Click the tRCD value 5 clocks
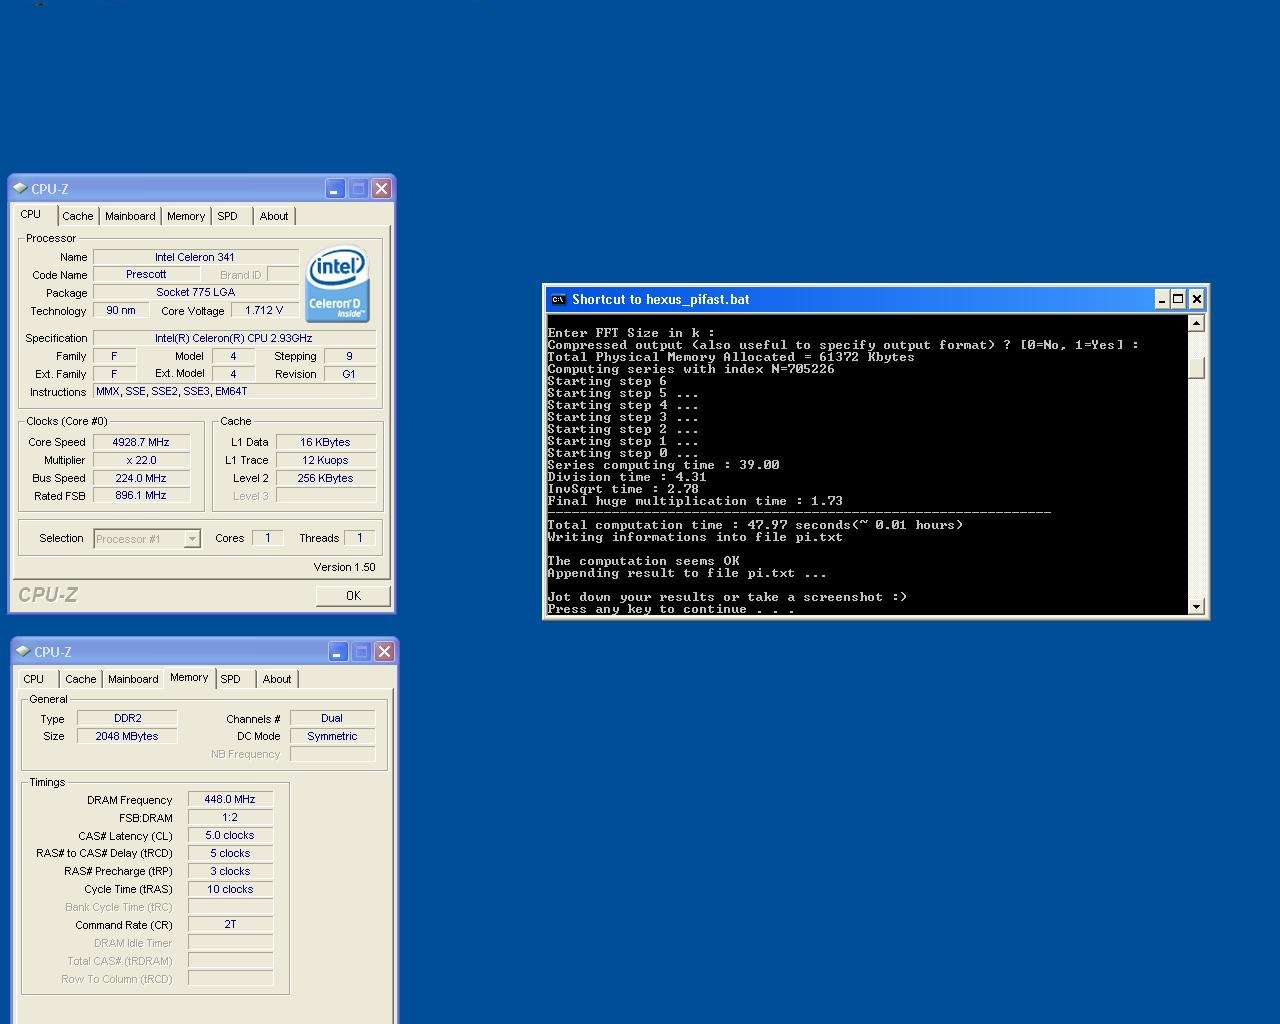The width and height of the screenshot is (1280, 1024). (x=230, y=853)
